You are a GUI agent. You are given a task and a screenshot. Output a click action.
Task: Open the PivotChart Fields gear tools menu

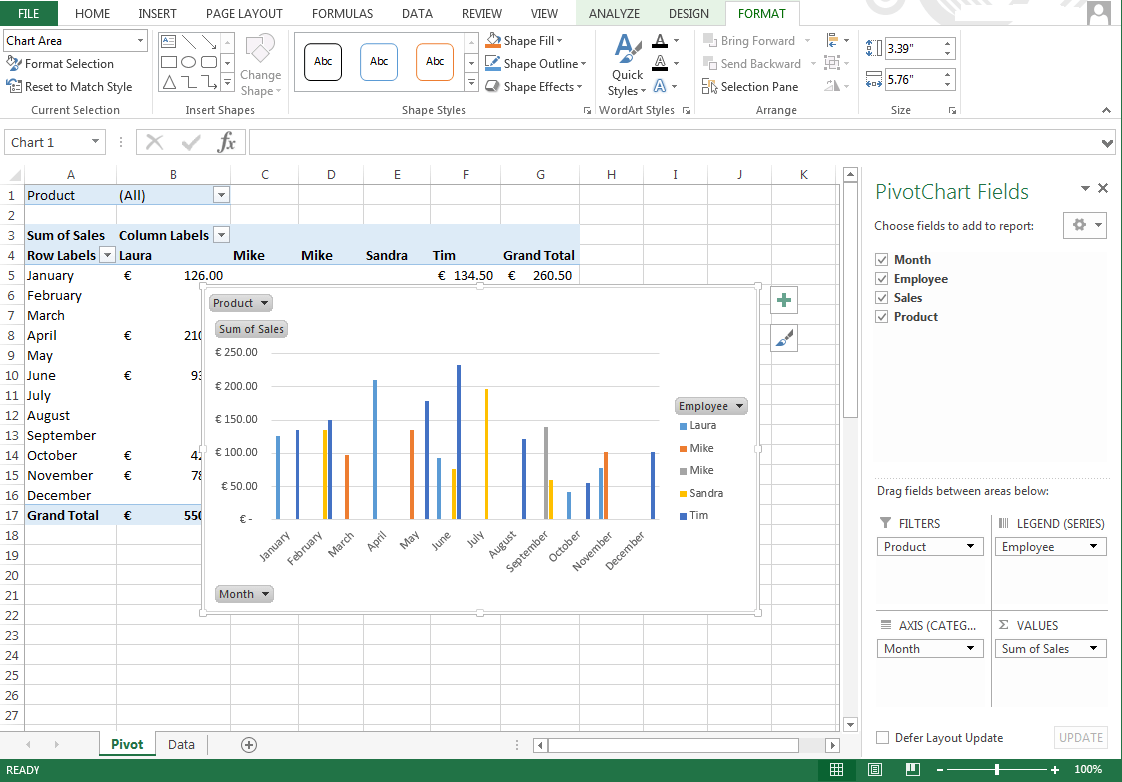(1084, 225)
